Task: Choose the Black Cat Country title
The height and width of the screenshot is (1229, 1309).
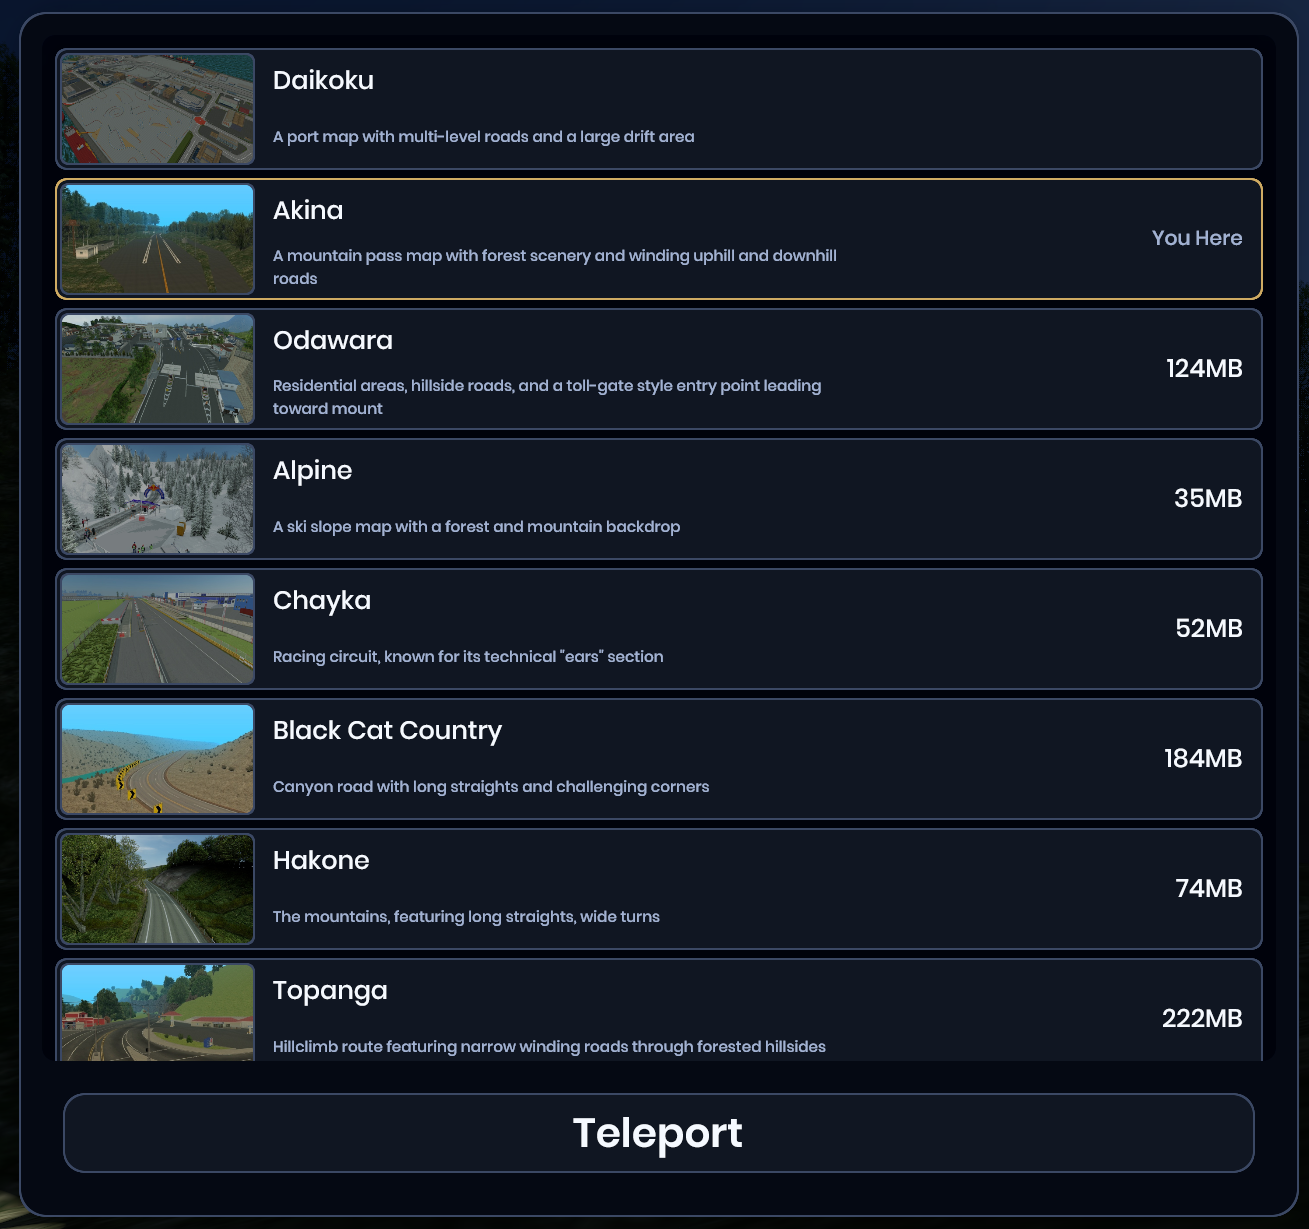Action: point(387,730)
